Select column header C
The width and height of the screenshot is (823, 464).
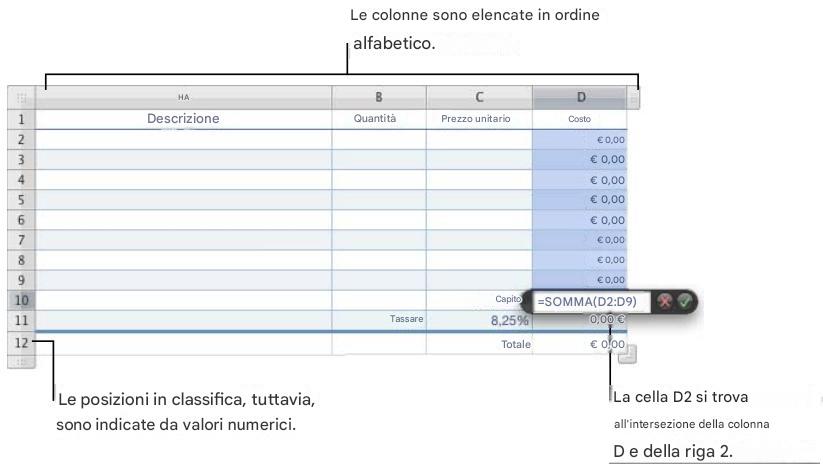point(479,98)
